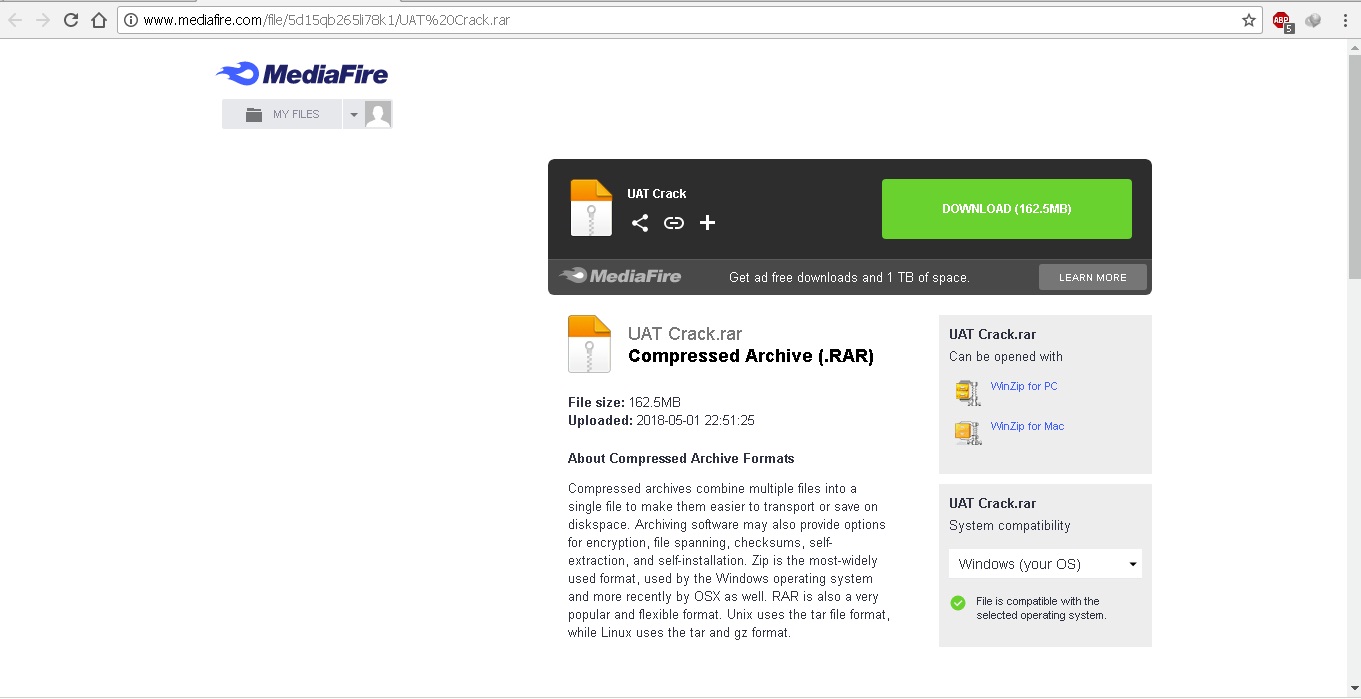Click the 'System compatibility' label
Screen dimensions: 1361x699
point(1010,525)
